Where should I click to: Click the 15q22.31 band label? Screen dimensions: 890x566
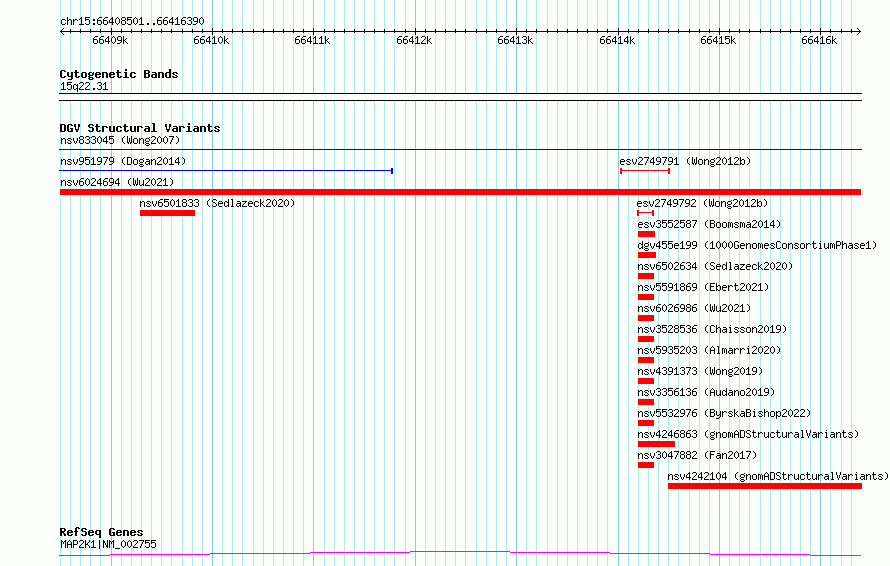(84, 87)
